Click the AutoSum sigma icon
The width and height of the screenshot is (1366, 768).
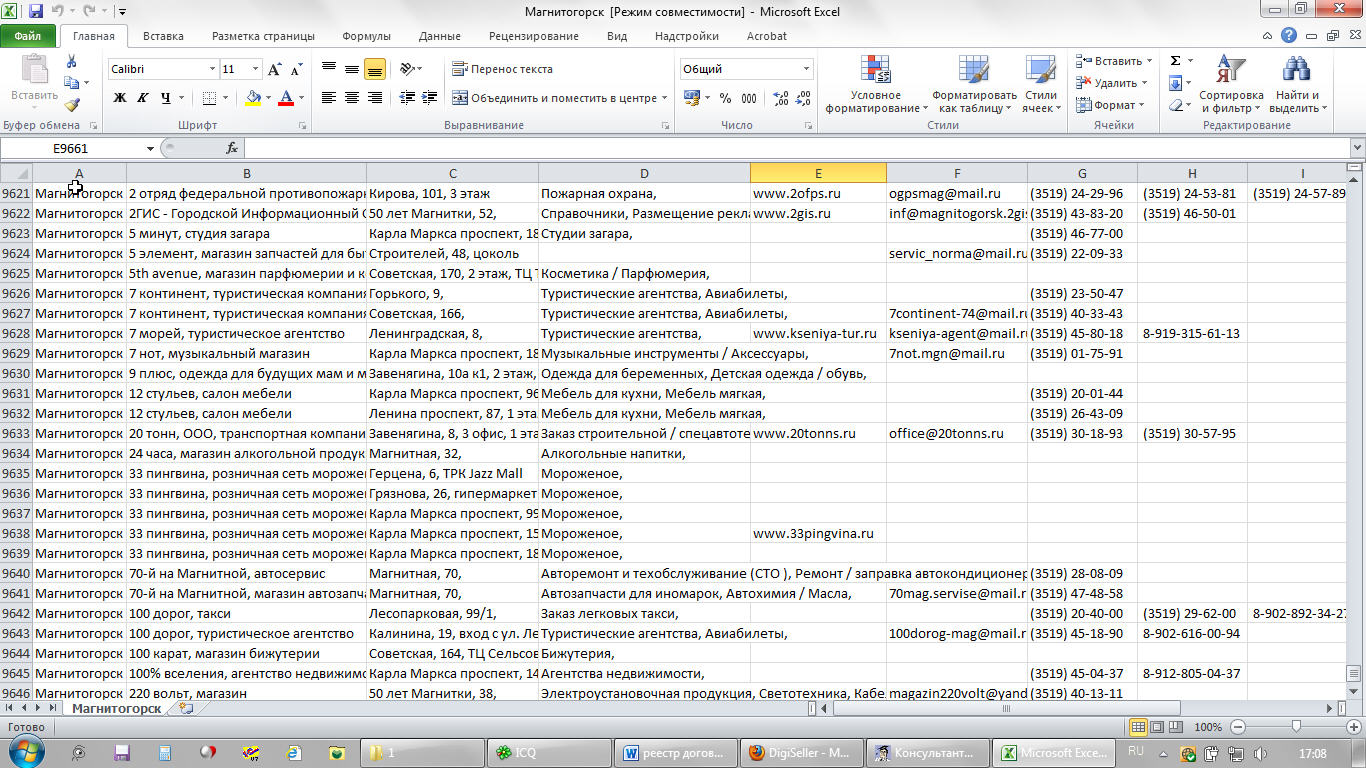1175,61
